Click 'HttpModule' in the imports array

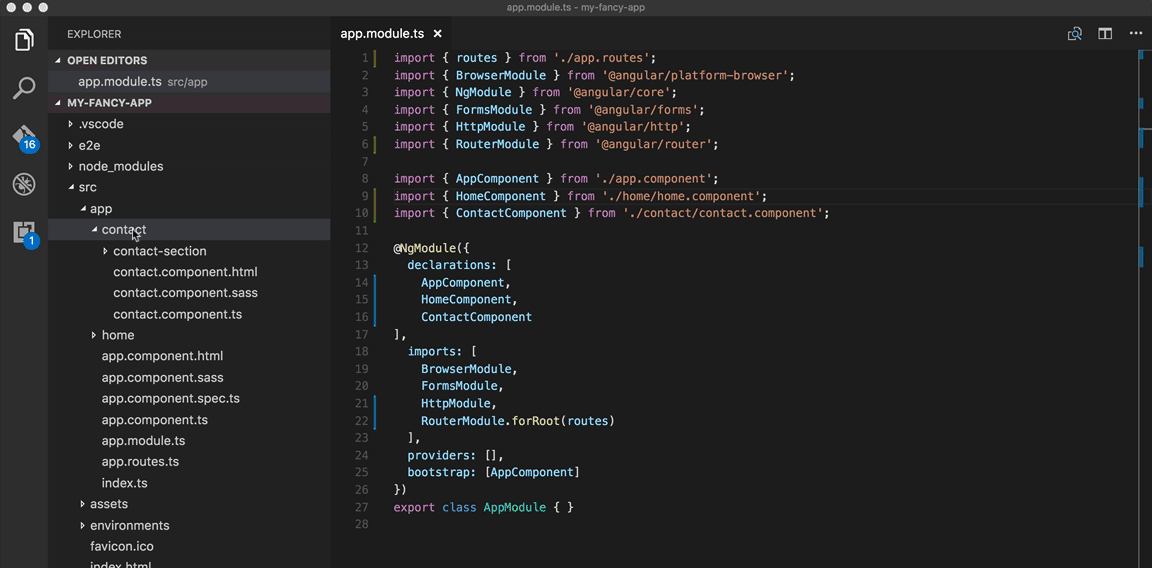(x=456, y=403)
